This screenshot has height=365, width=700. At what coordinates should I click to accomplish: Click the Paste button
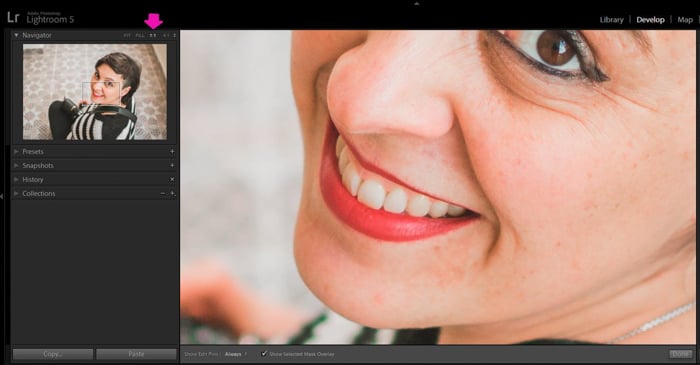(x=136, y=354)
